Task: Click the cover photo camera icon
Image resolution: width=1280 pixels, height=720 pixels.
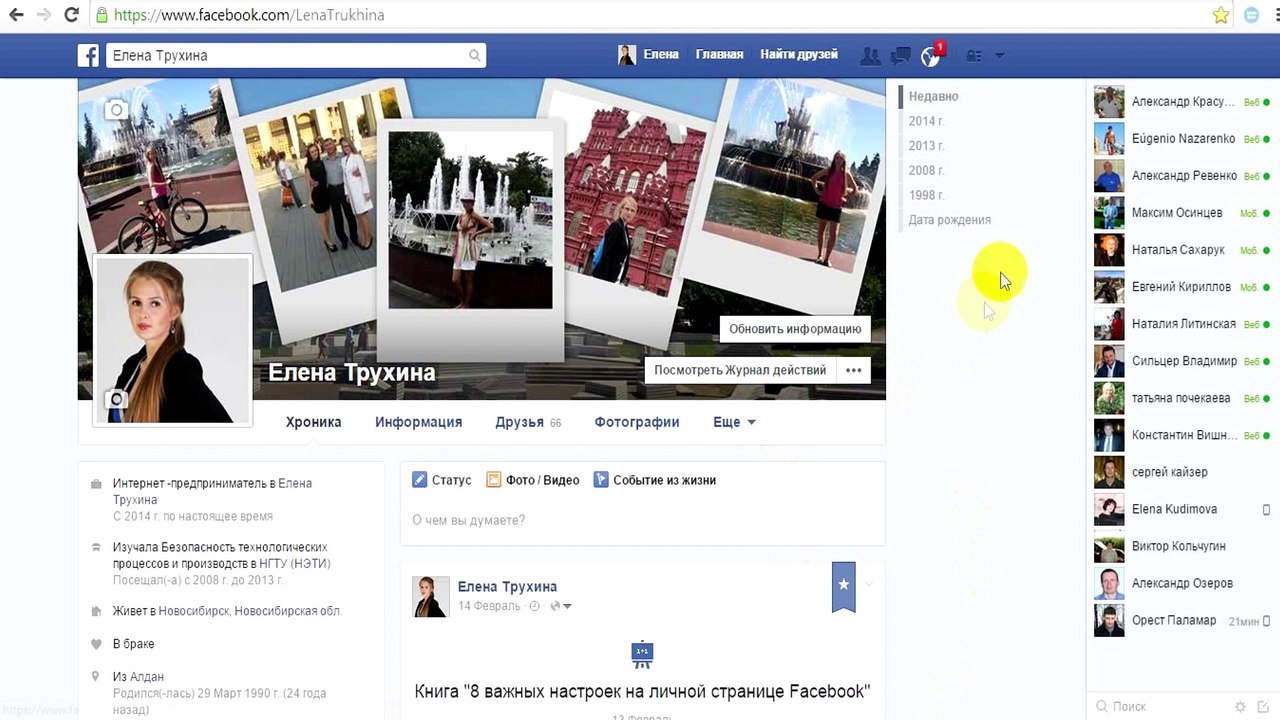Action: [x=117, y=110]
